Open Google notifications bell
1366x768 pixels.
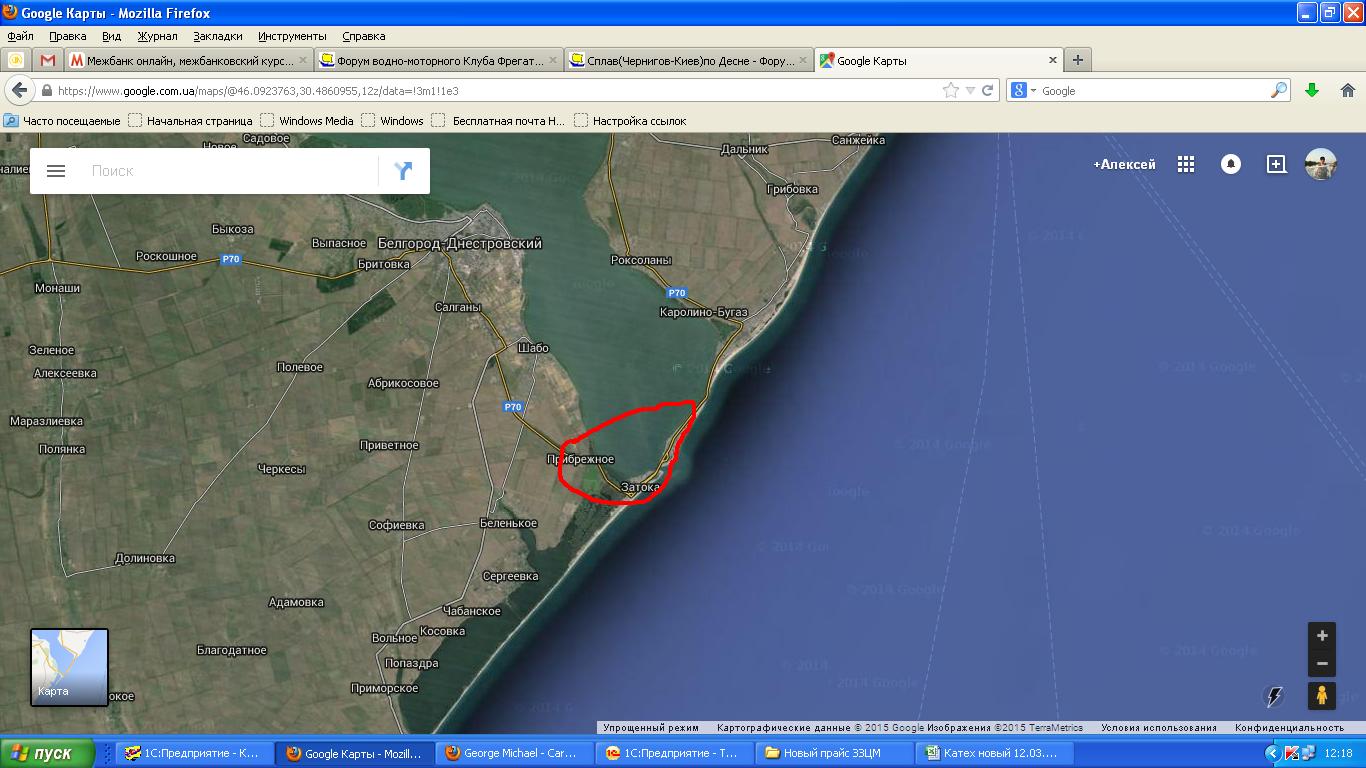[1231, 165]
